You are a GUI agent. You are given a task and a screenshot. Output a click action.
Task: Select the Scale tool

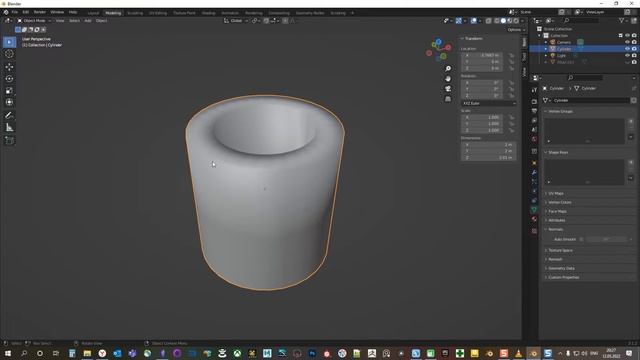coord(9,91)
